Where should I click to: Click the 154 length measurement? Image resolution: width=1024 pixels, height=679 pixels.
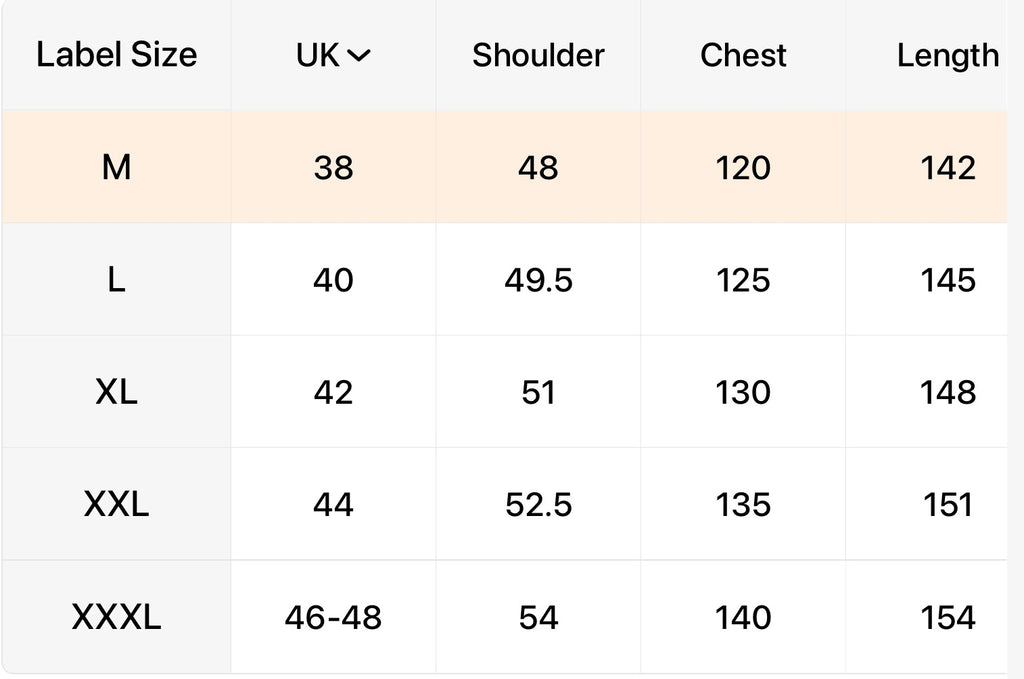pos(947,618)
